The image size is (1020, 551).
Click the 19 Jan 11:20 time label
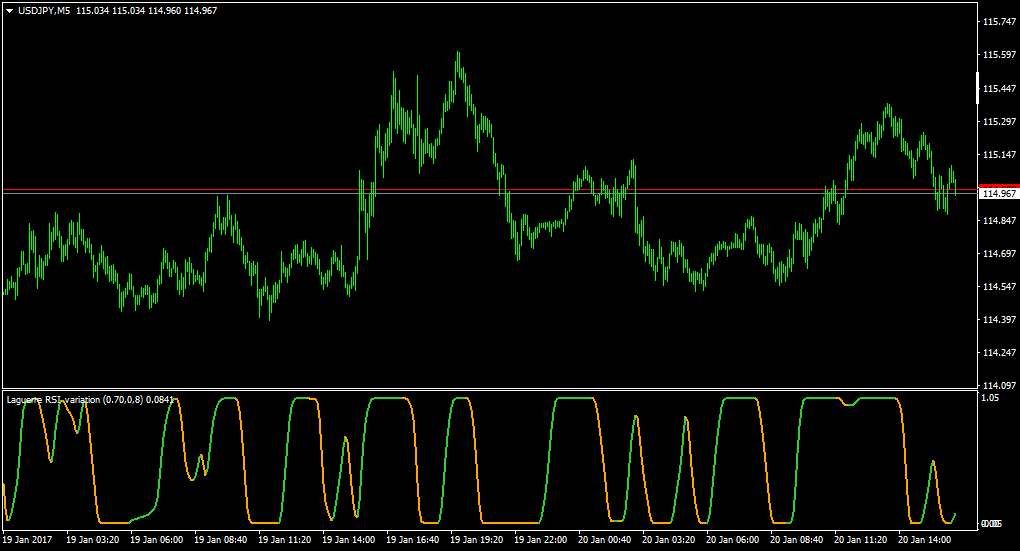[285, 539]
